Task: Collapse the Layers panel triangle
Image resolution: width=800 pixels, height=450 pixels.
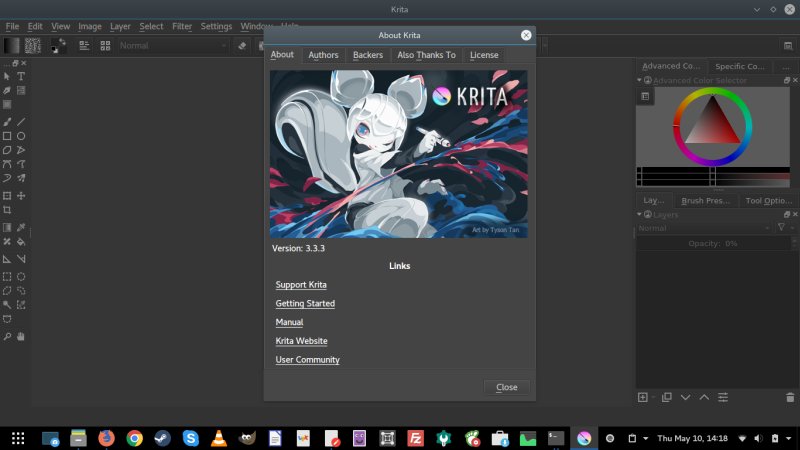Action: [639, 215]
